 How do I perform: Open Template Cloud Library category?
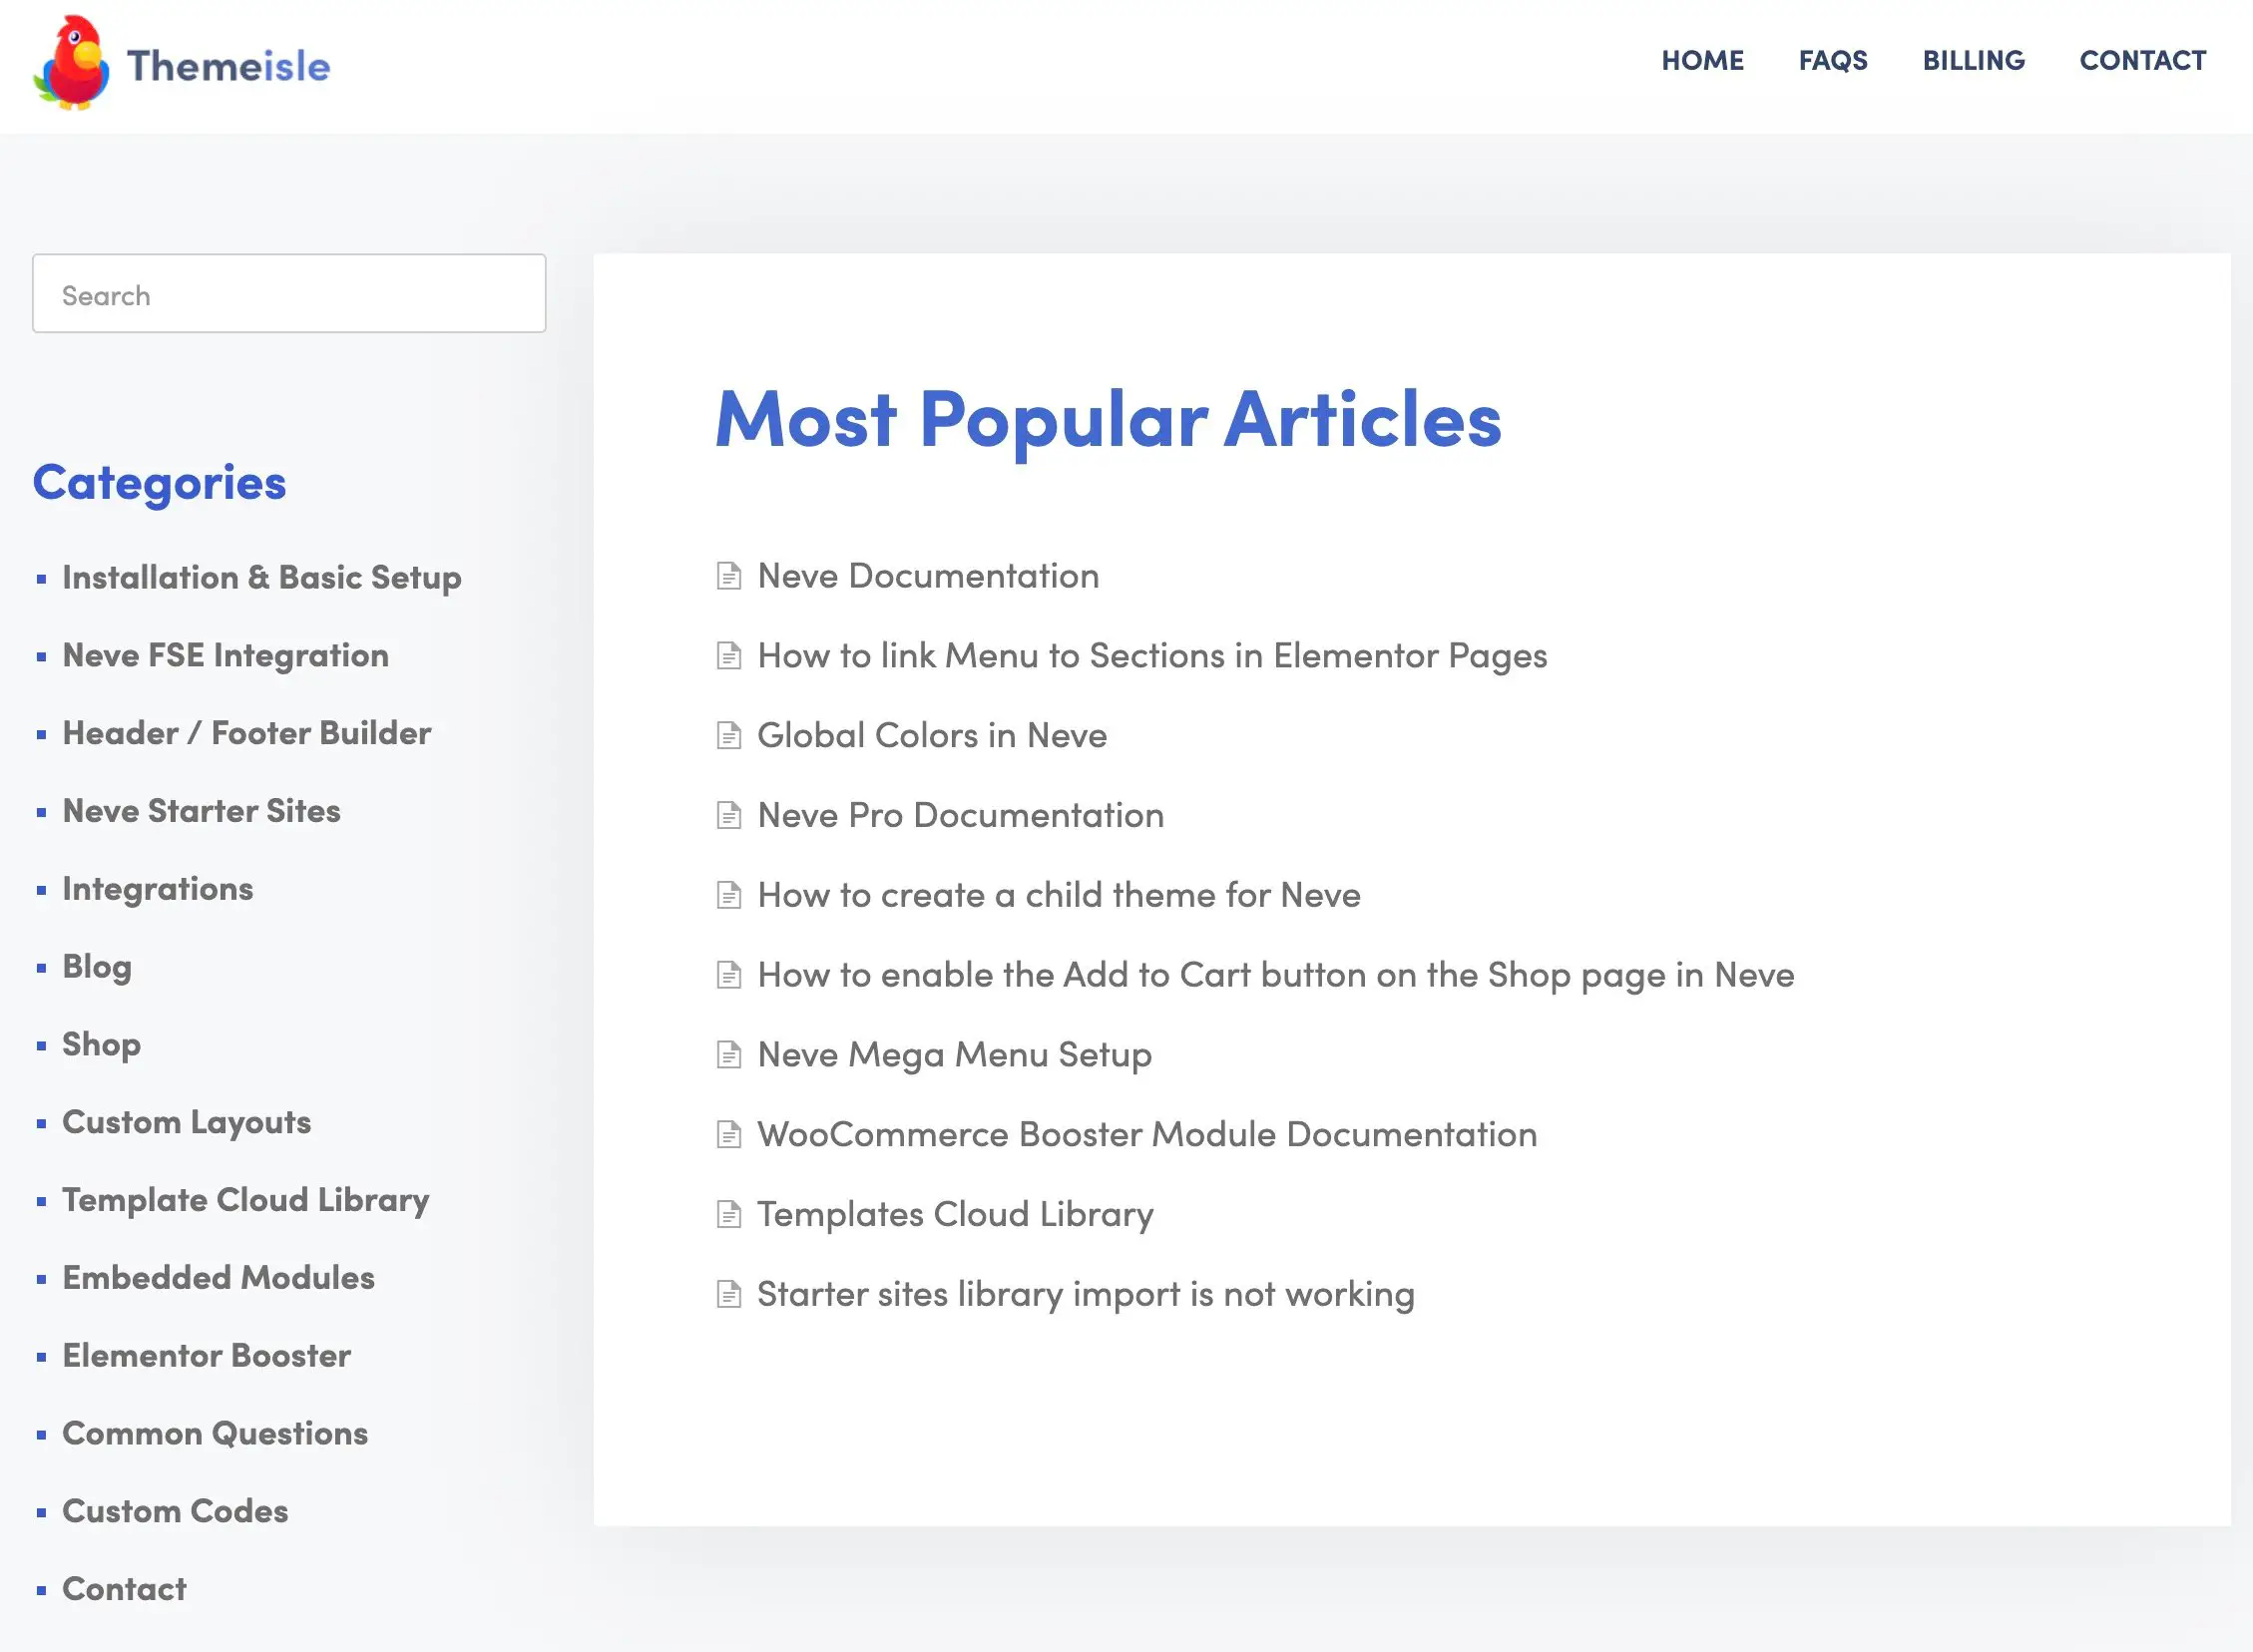click(x=245, y=1201)
